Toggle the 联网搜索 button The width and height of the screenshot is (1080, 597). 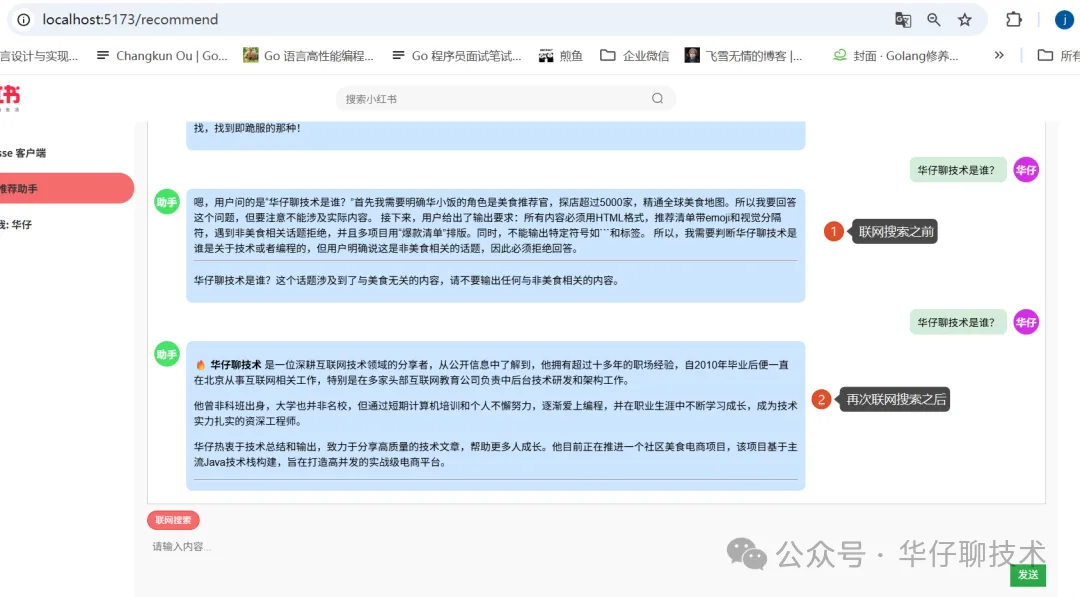point(173,520)
